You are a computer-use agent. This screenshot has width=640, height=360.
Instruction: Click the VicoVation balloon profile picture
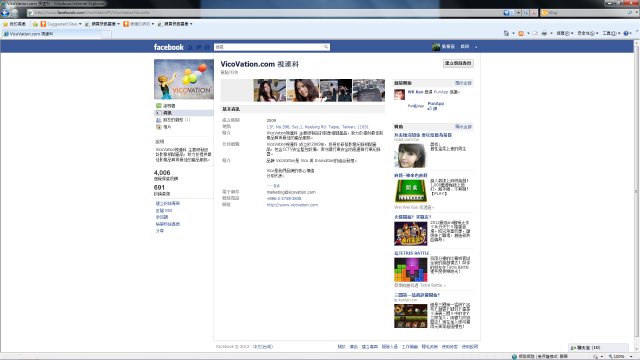tap(184, 79)
